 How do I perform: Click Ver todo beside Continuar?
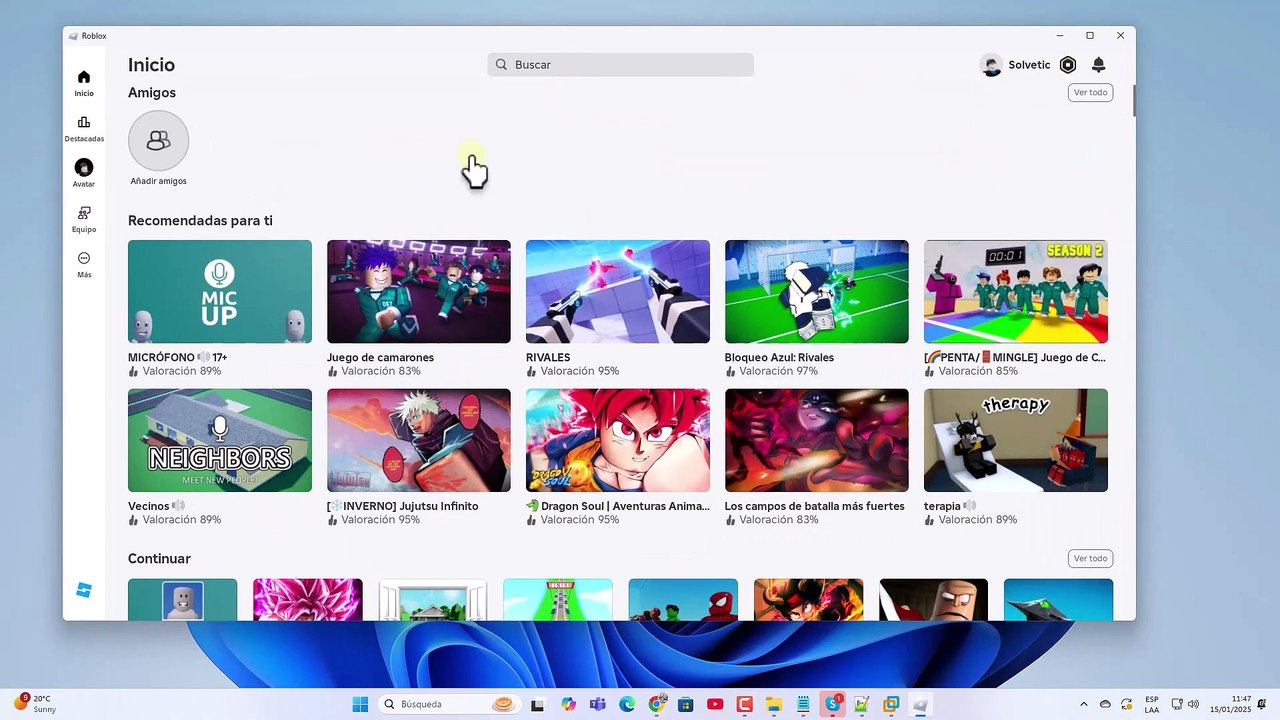coord(1090,558)
